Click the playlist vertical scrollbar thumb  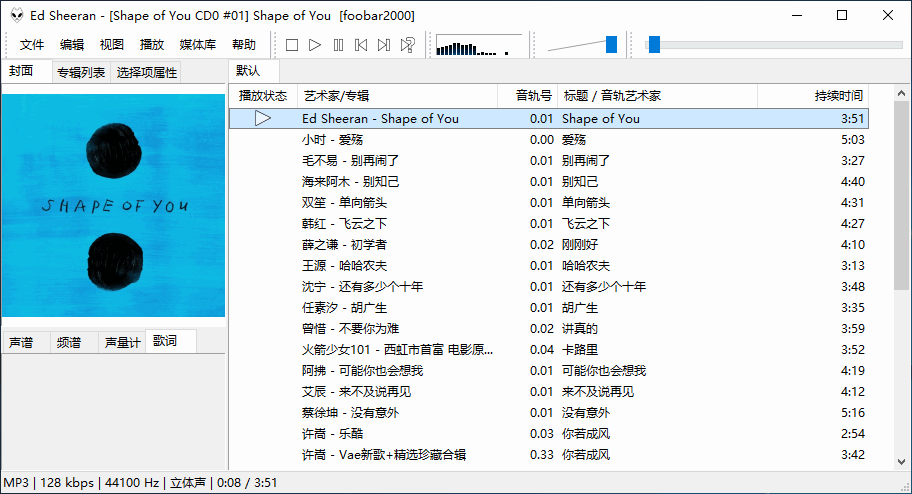click(x=901, y=196)
